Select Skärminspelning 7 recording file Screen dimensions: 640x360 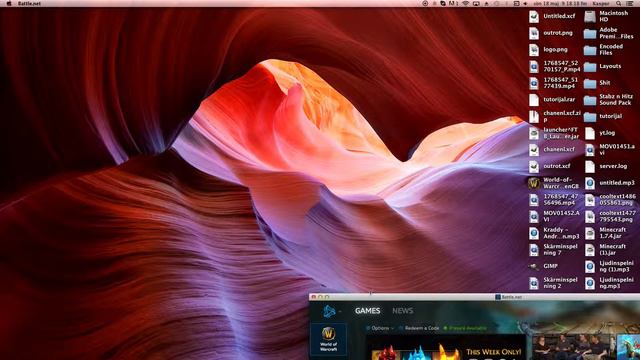coord(553,250)
